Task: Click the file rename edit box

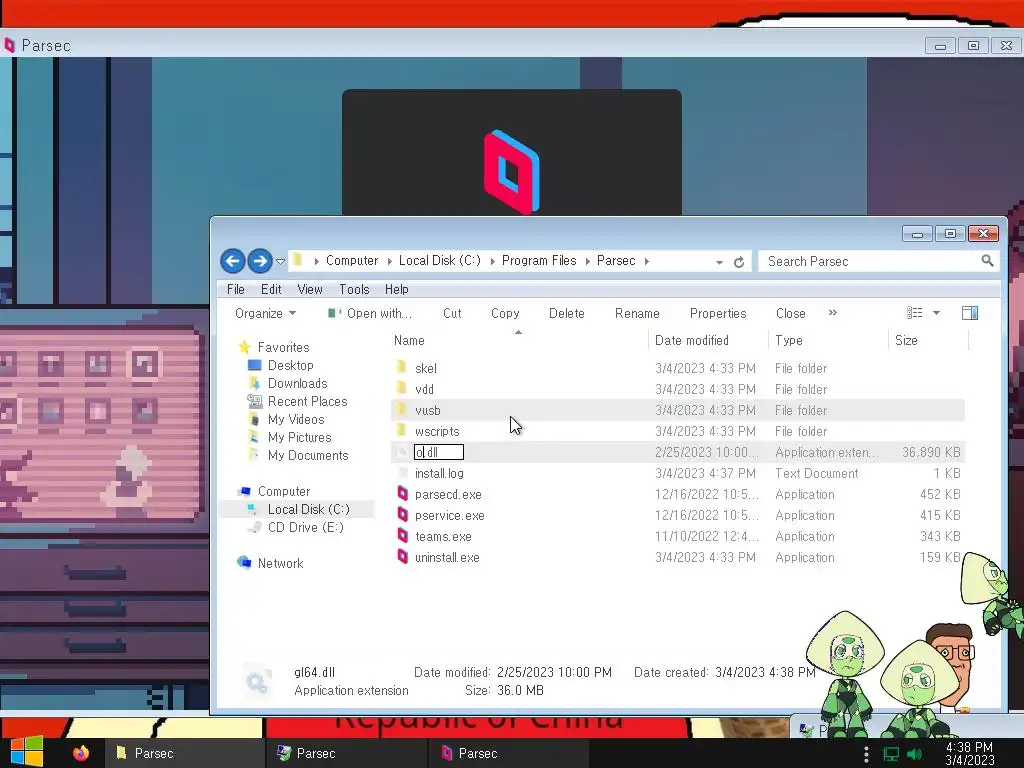Action: pyautogui.click(x=439, y=452)
